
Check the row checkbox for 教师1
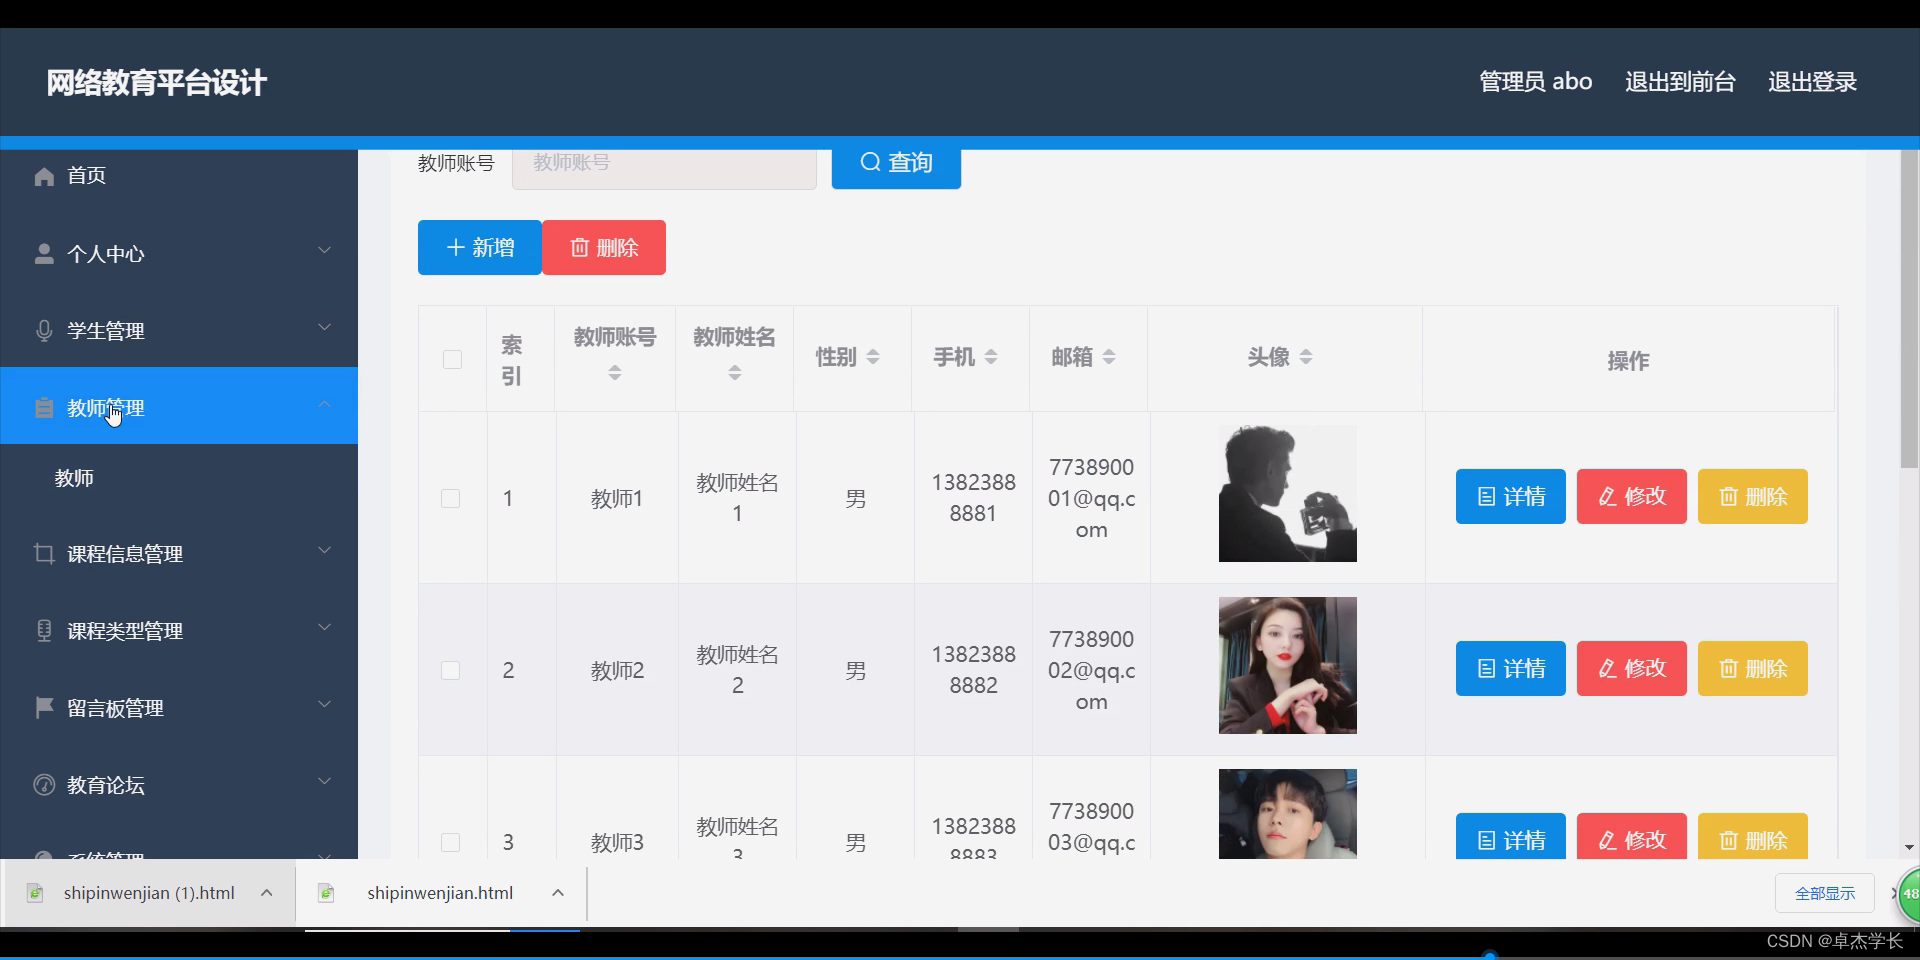[452, 498]
